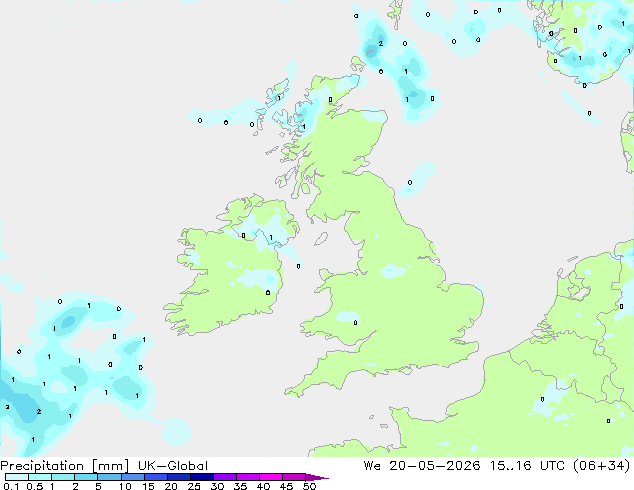The height and width of the screenshot is (490, 634).
Task: Click the '0.5' legend scale number
Action: (35, 486)
